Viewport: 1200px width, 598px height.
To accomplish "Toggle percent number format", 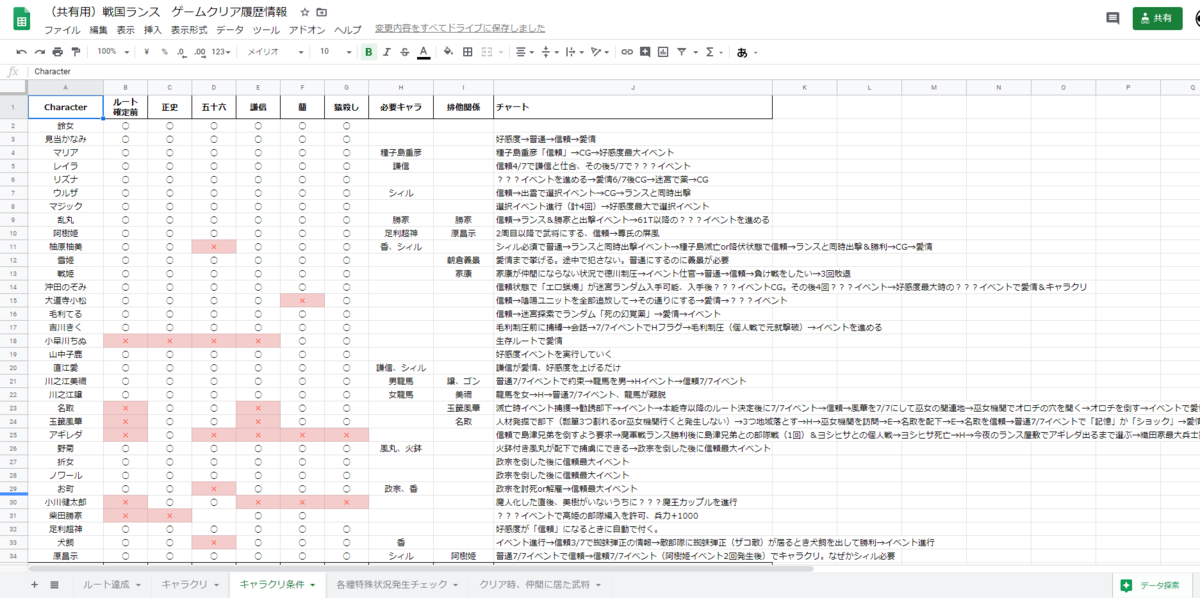I will [165, 52].
